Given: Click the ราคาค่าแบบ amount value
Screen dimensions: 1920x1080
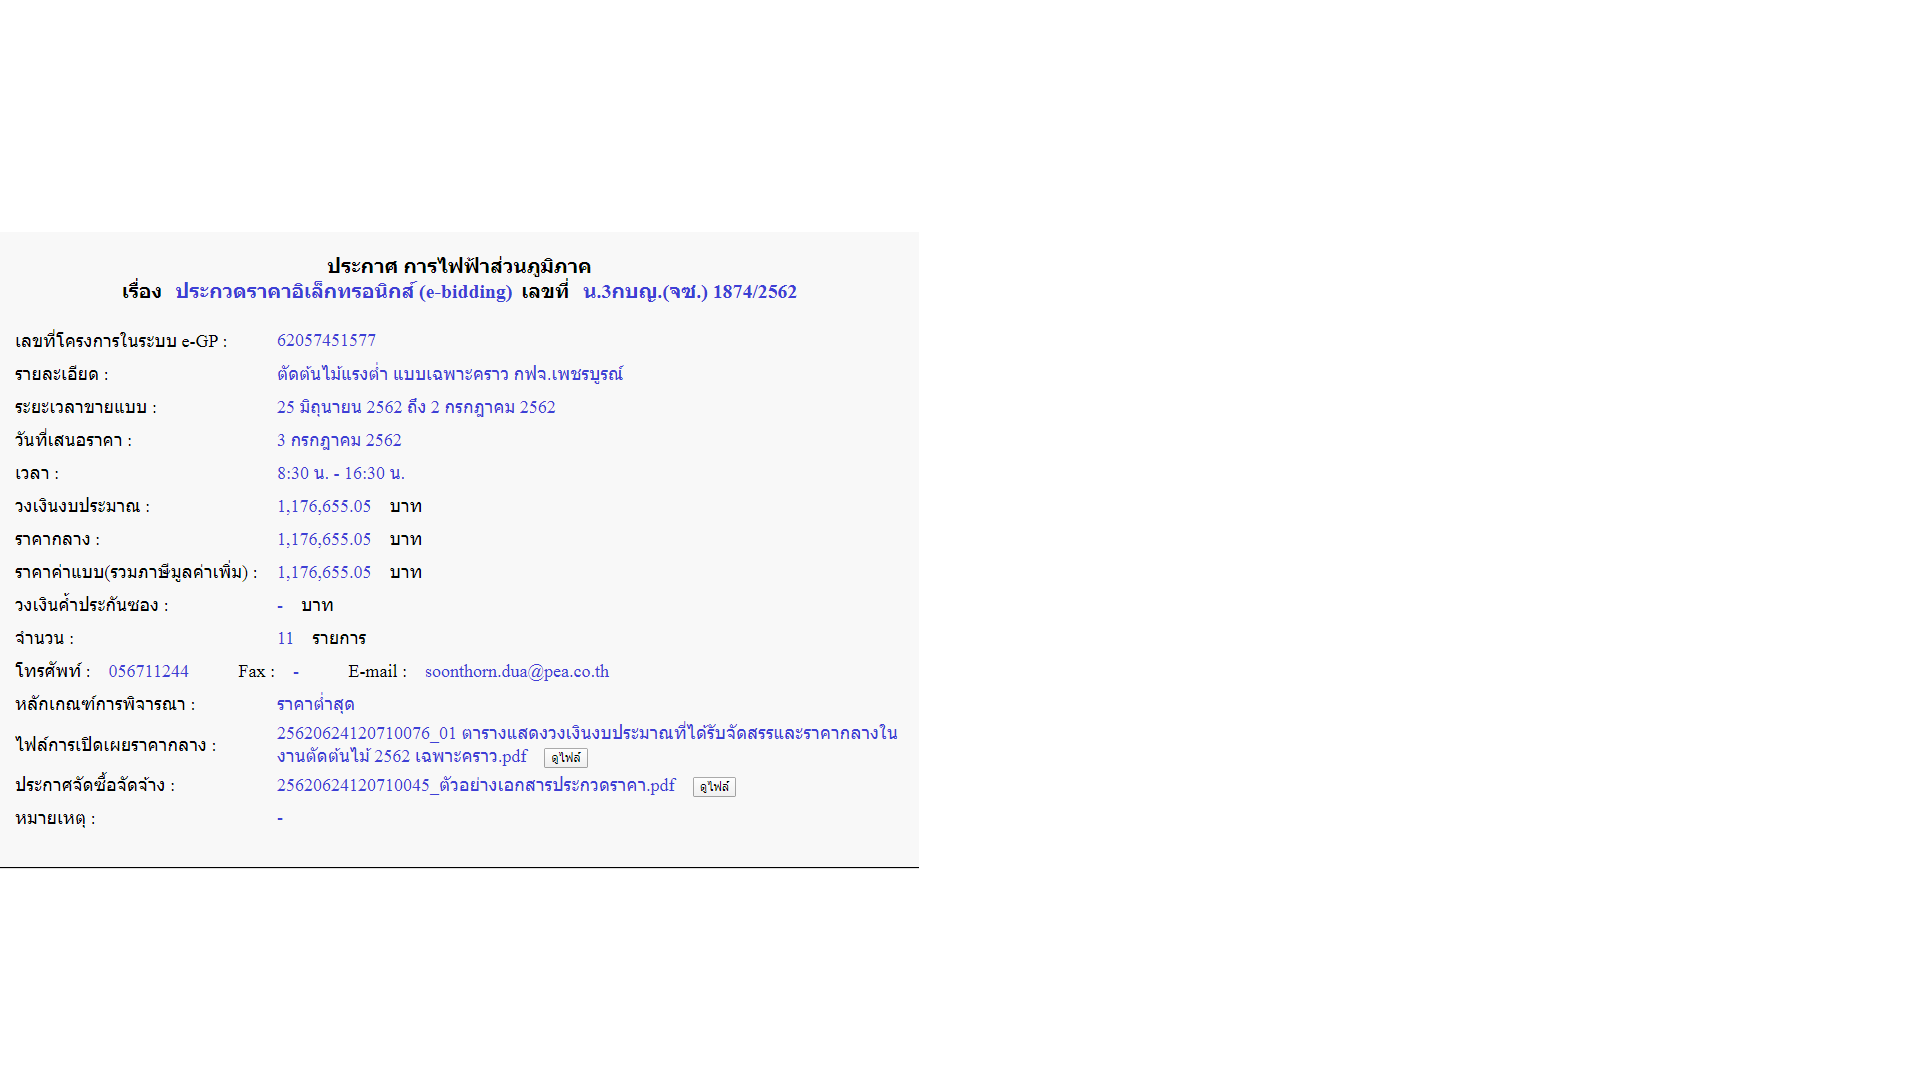Looking at the screenshot, I should (324, 572).
